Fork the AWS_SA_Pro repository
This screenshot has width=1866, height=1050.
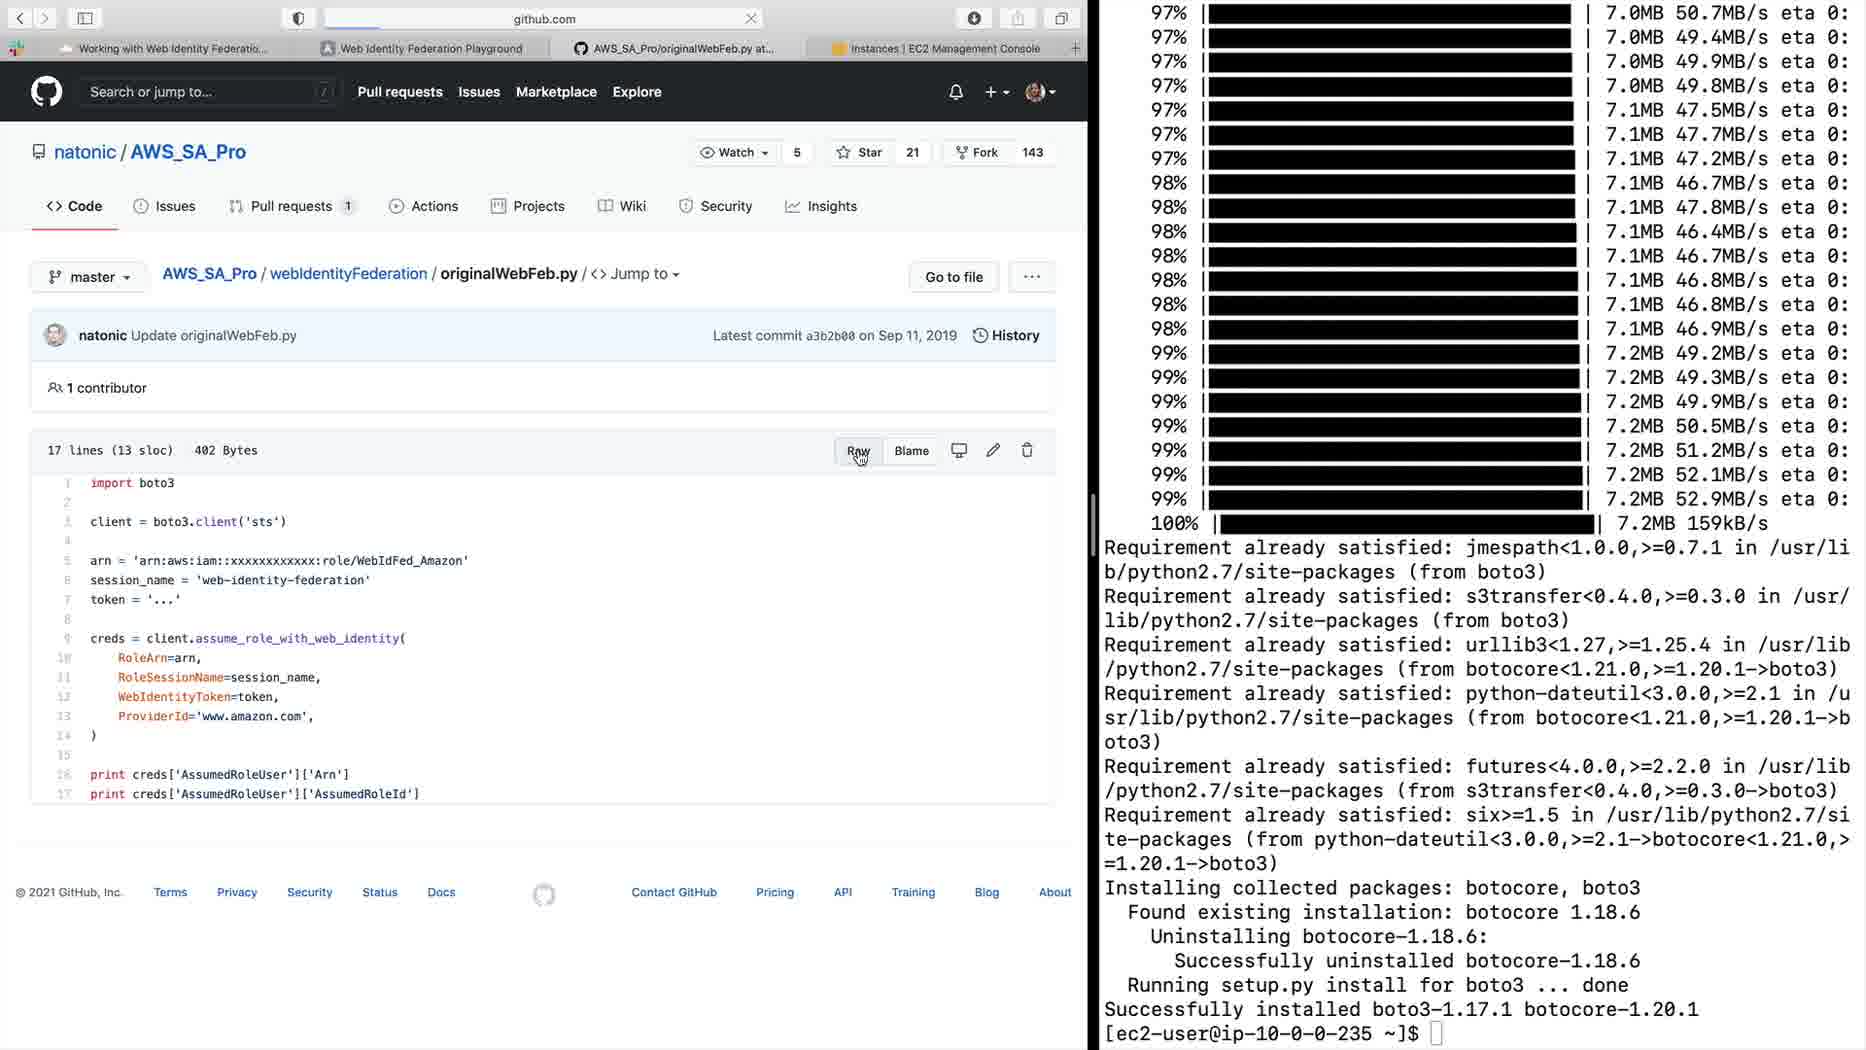click(x=977, y=152)
